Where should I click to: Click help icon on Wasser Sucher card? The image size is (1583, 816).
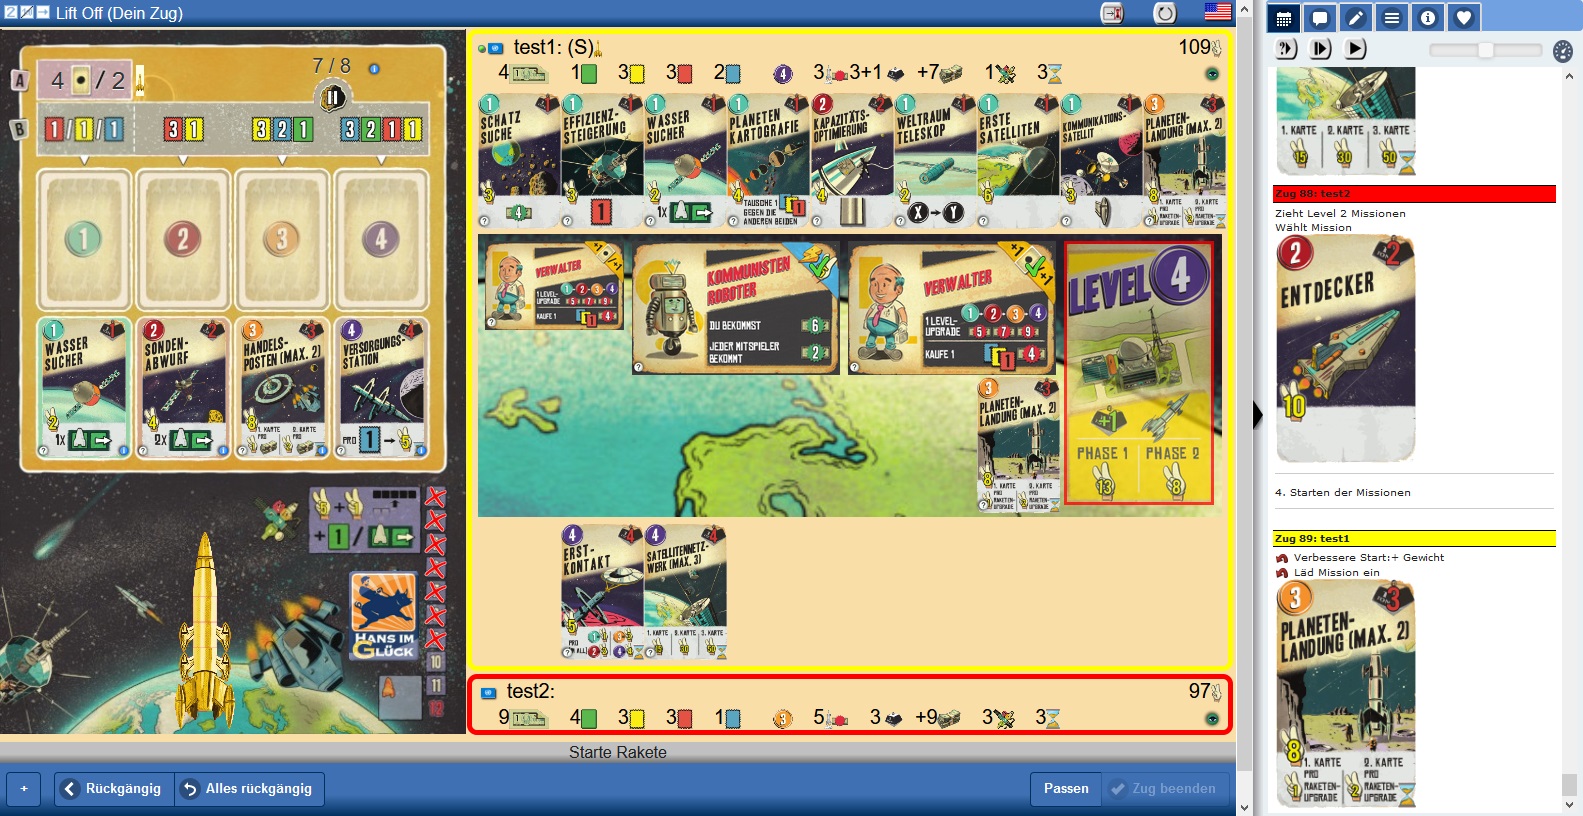[44, 451]
